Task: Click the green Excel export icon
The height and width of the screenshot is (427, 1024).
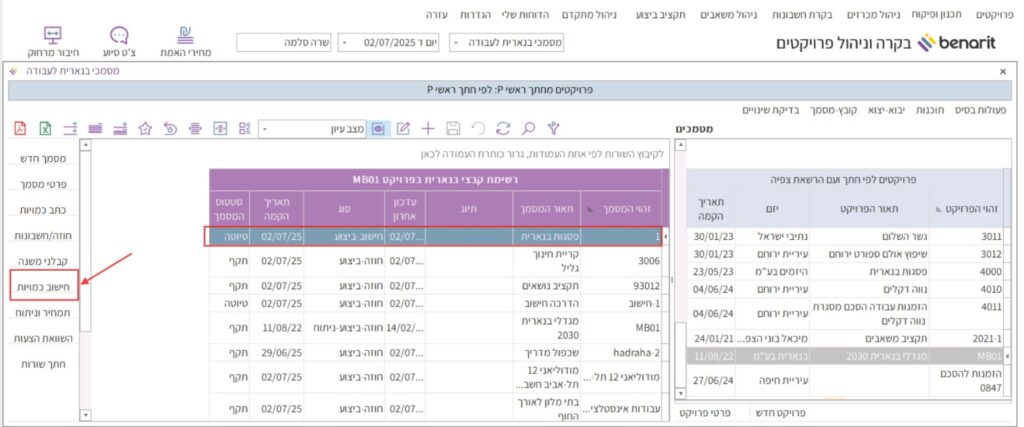Action: click(x=45, y=128)
